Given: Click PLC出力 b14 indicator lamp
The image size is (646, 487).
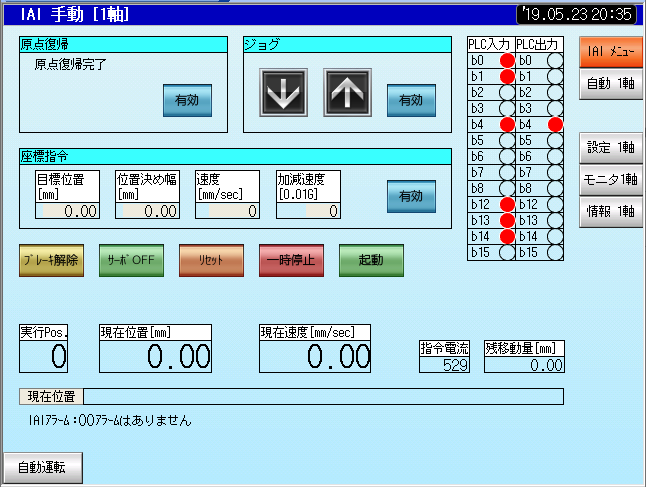Looking at the screenshot, I should (x=555, y=236).
